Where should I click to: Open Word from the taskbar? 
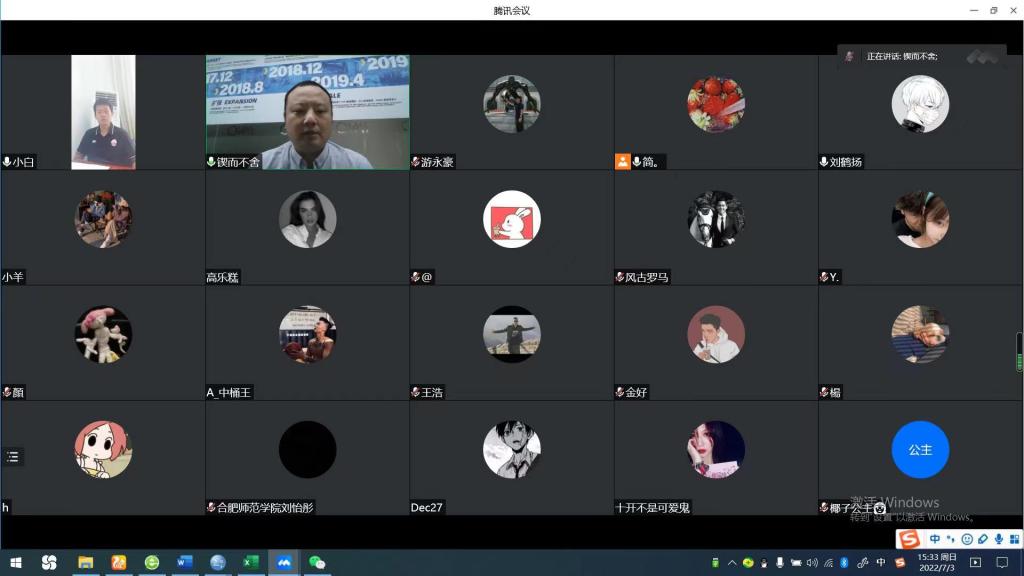(184, 563)
